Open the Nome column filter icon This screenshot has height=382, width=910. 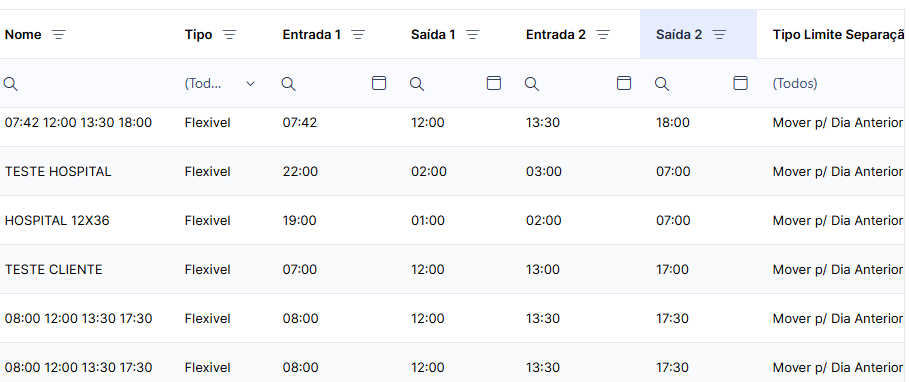tap(59, 35)
